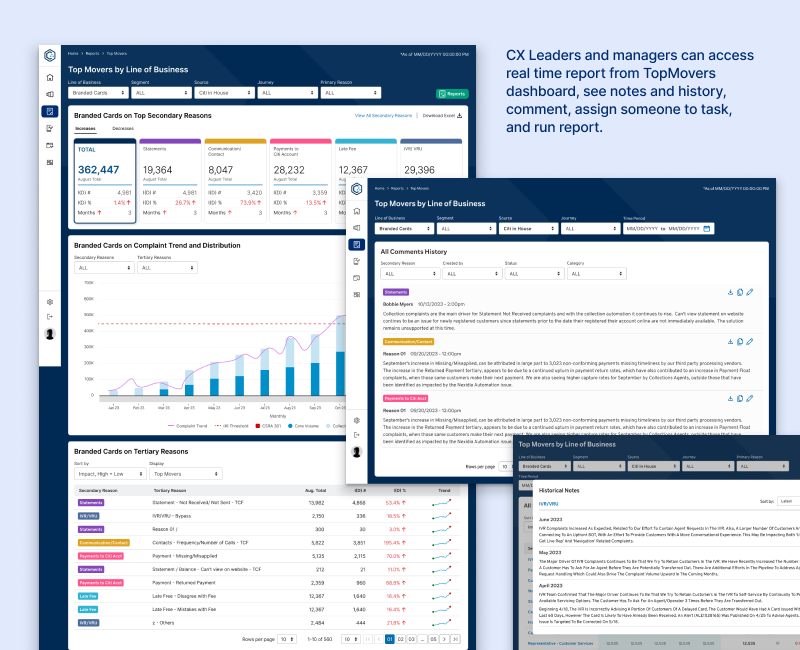Click Trend sparkline for 'z - Others' row
Image resolution: width=800 pixels, height=650 pixels.
[x=441, y=622]
